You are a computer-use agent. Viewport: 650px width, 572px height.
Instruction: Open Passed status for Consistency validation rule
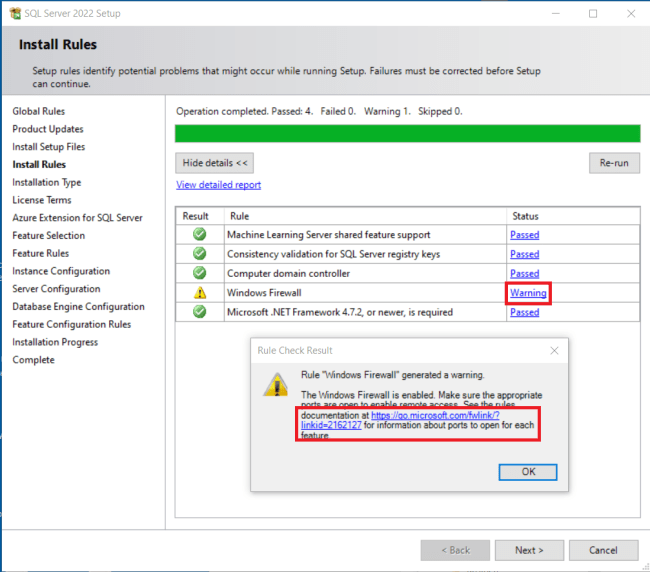[524, 254]
